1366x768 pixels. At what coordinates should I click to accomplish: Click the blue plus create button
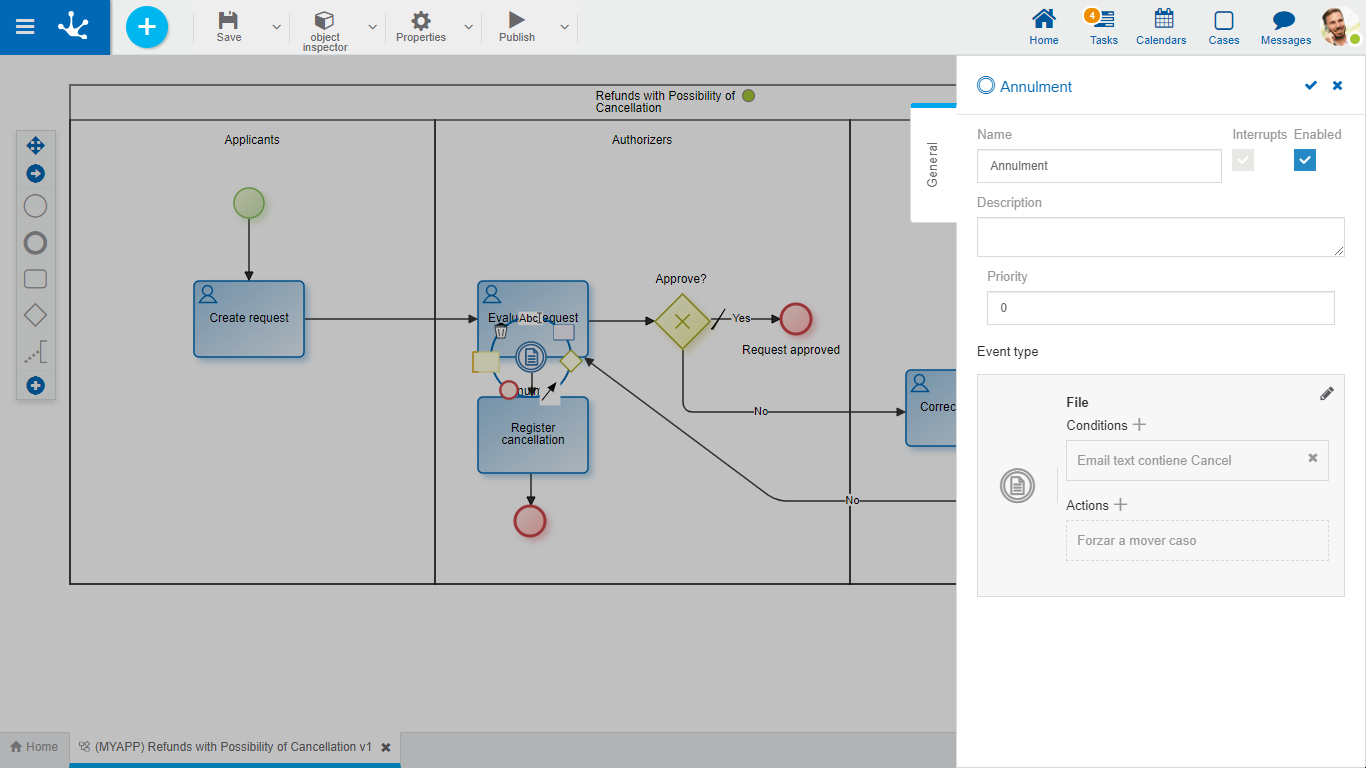click(x=147, y=27)
